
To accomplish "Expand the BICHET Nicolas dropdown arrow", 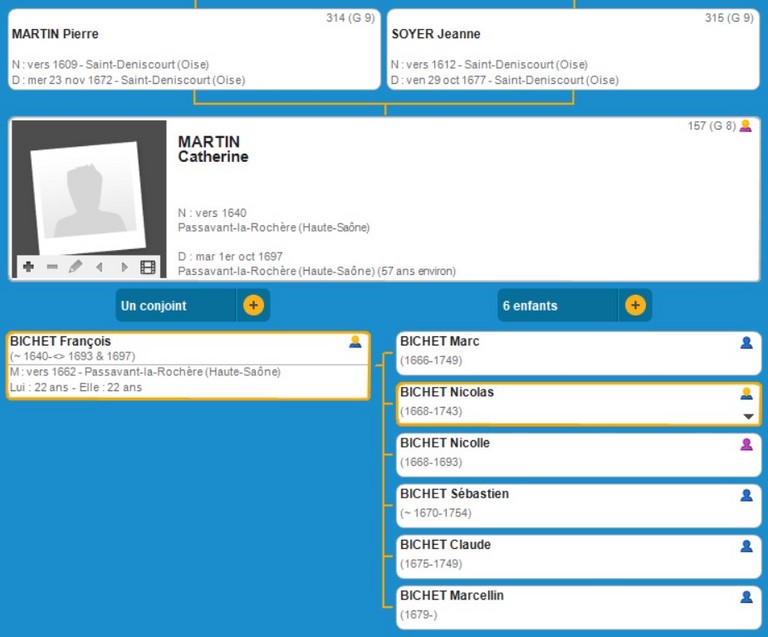I will (x=746, y=416).
